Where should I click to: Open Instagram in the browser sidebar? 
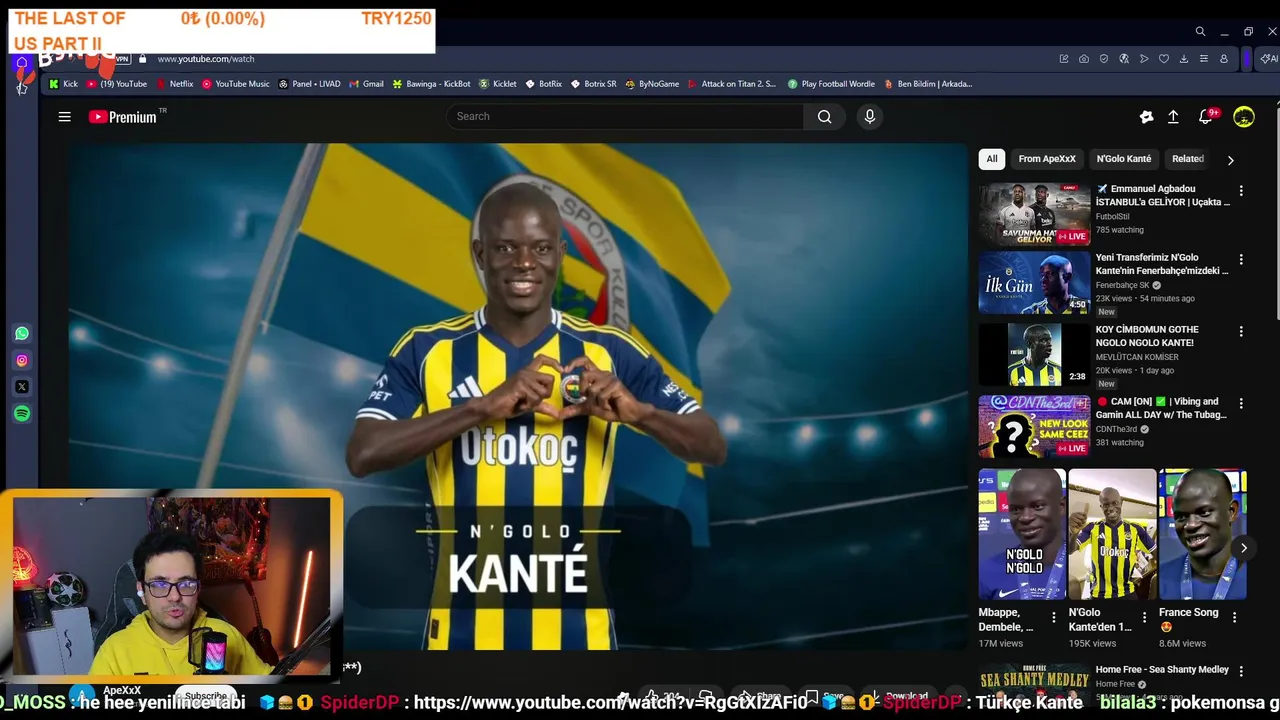coord(22,360)
